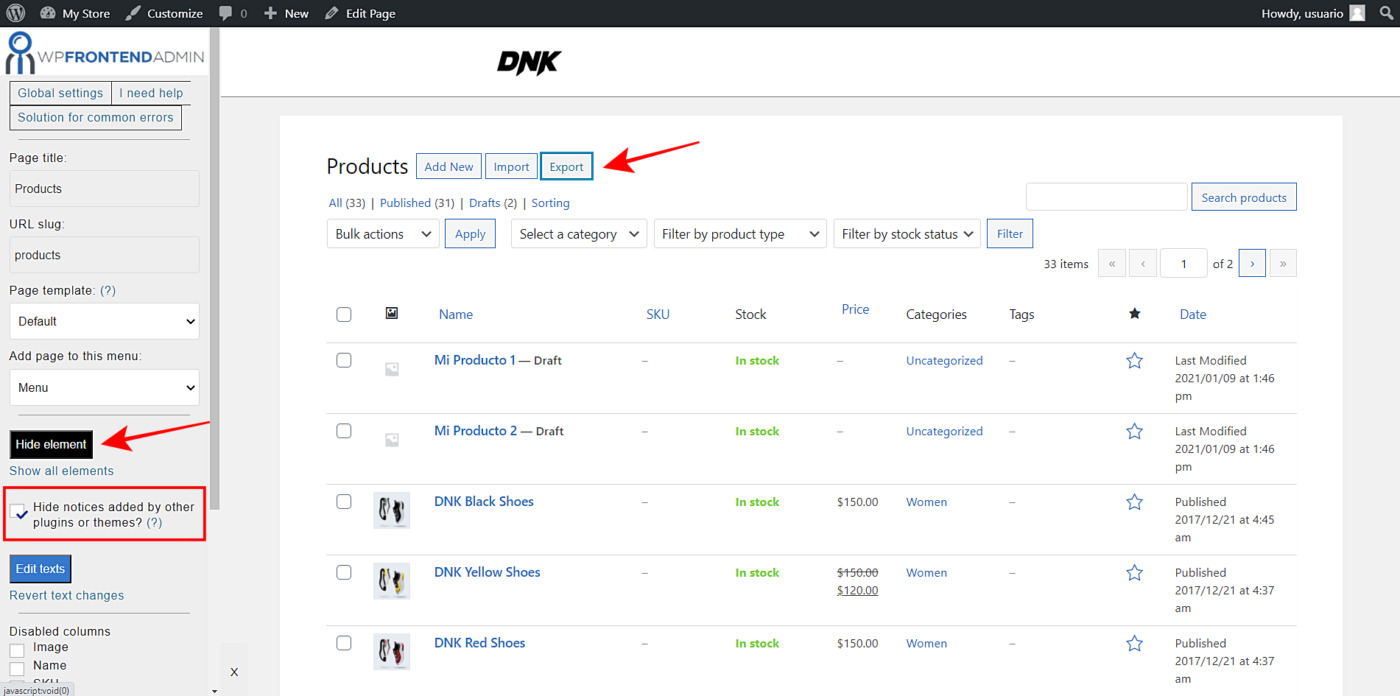Viewport: 1400px width, 696px height.
Task: Click the featured star column header
Action: [x=1134, y=314]
